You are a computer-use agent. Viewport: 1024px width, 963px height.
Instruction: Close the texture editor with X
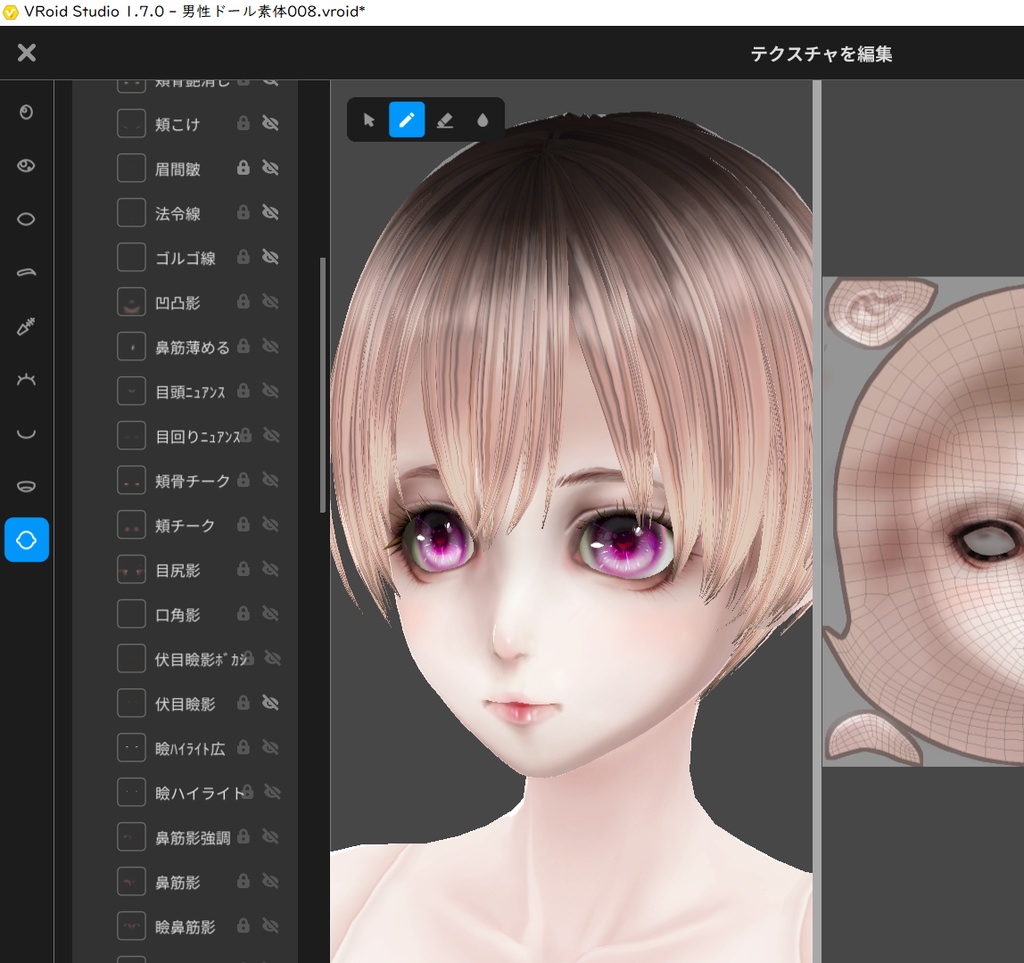[27, 52]
